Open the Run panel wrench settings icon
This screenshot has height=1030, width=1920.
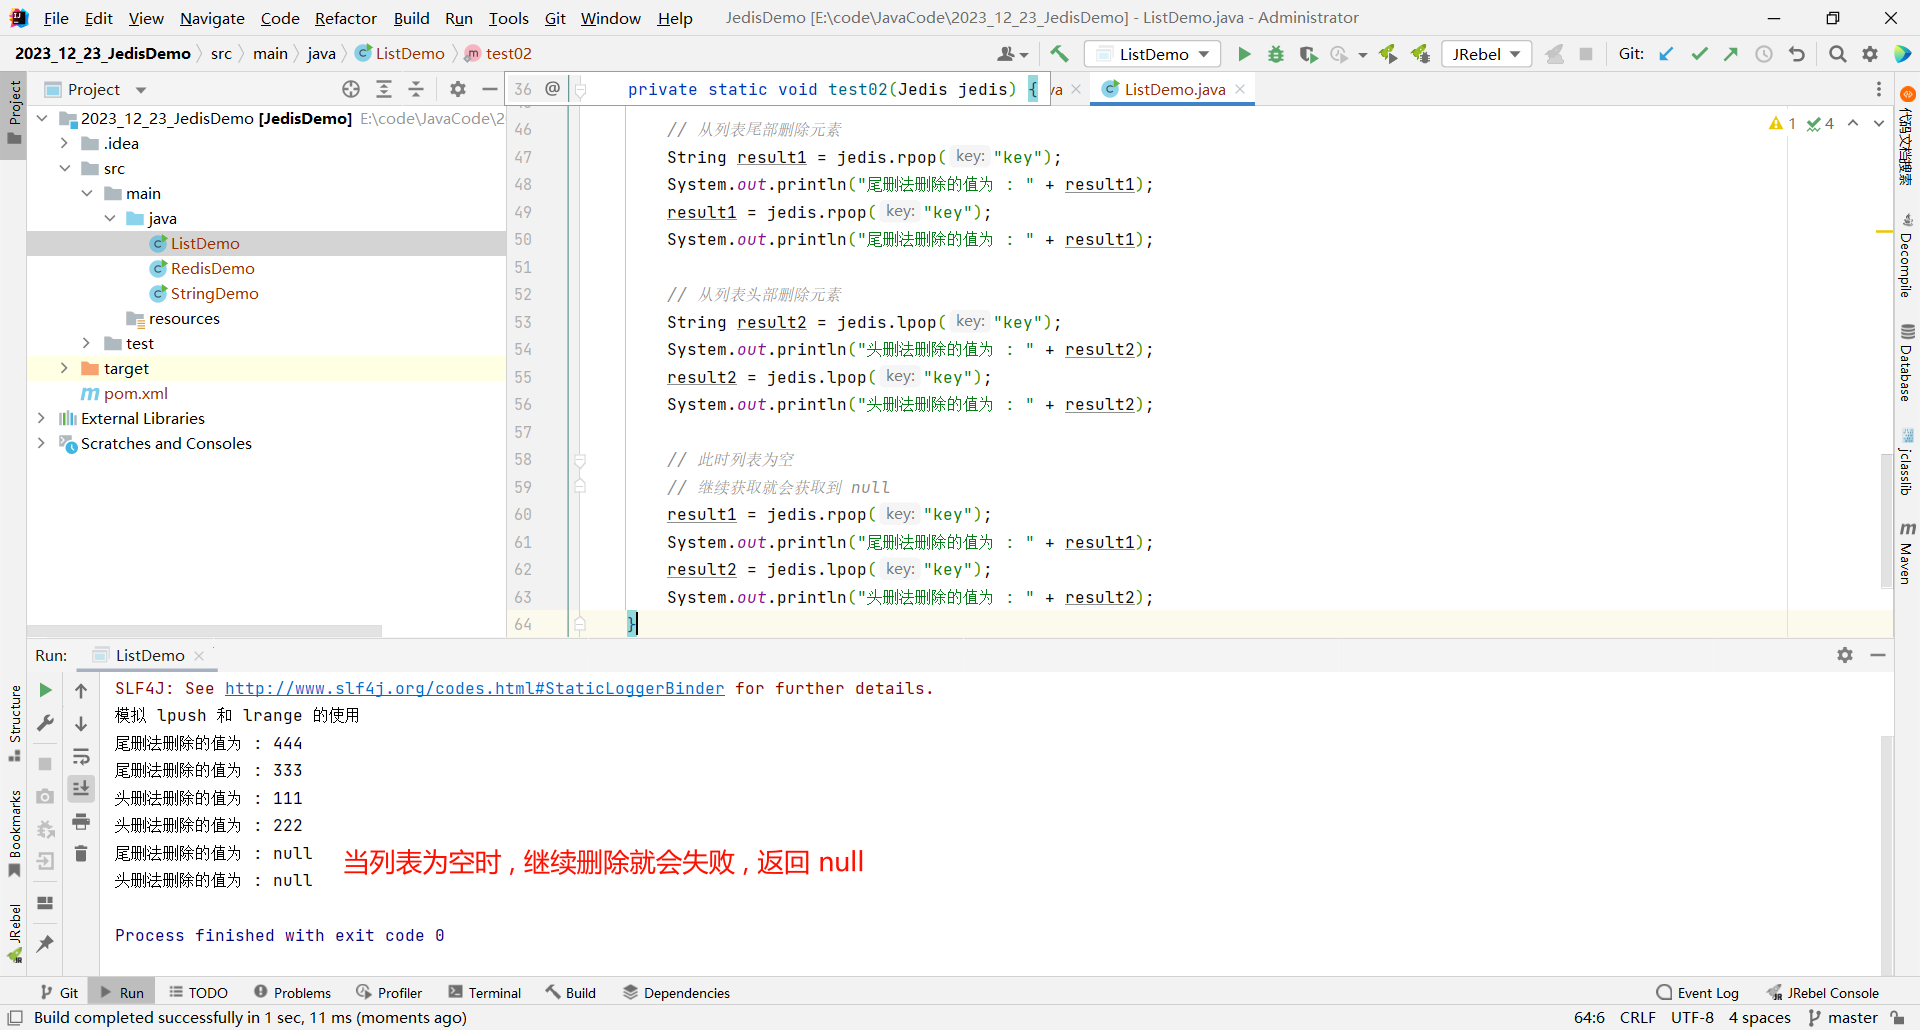coord(45,723)
